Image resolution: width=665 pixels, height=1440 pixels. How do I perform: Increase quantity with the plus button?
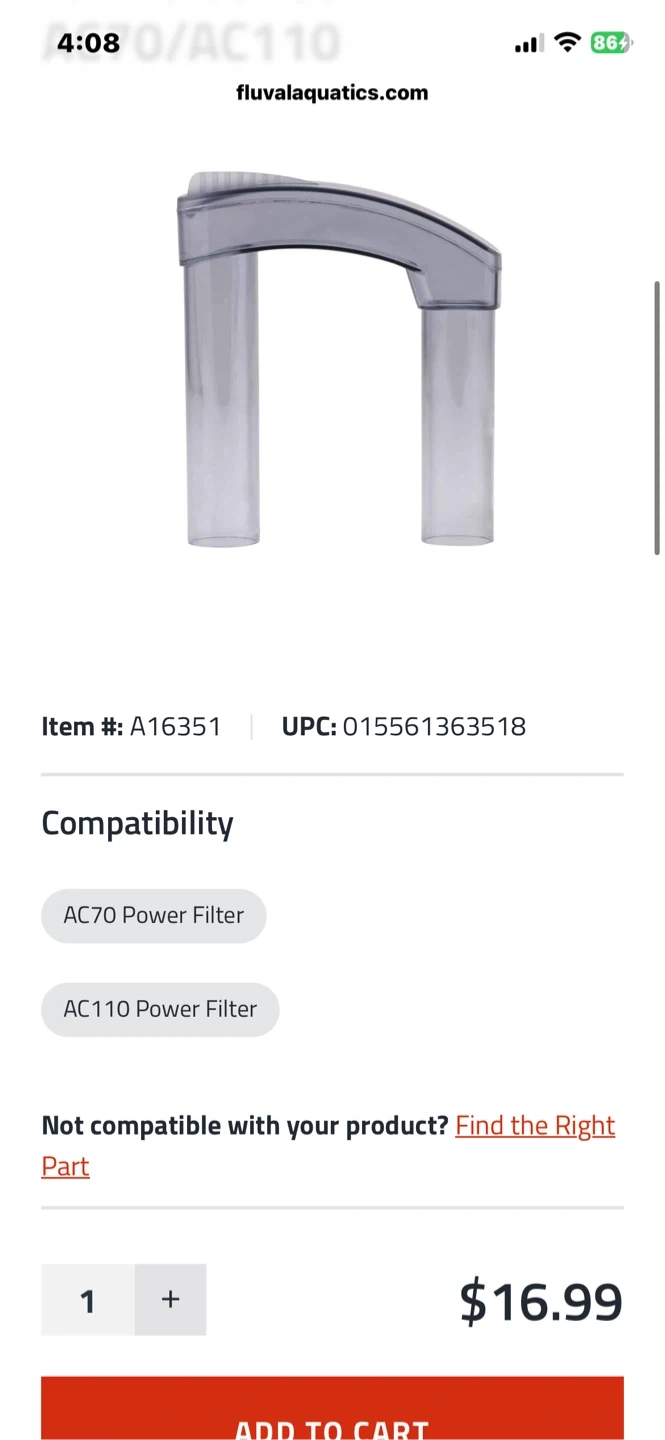170,1300
